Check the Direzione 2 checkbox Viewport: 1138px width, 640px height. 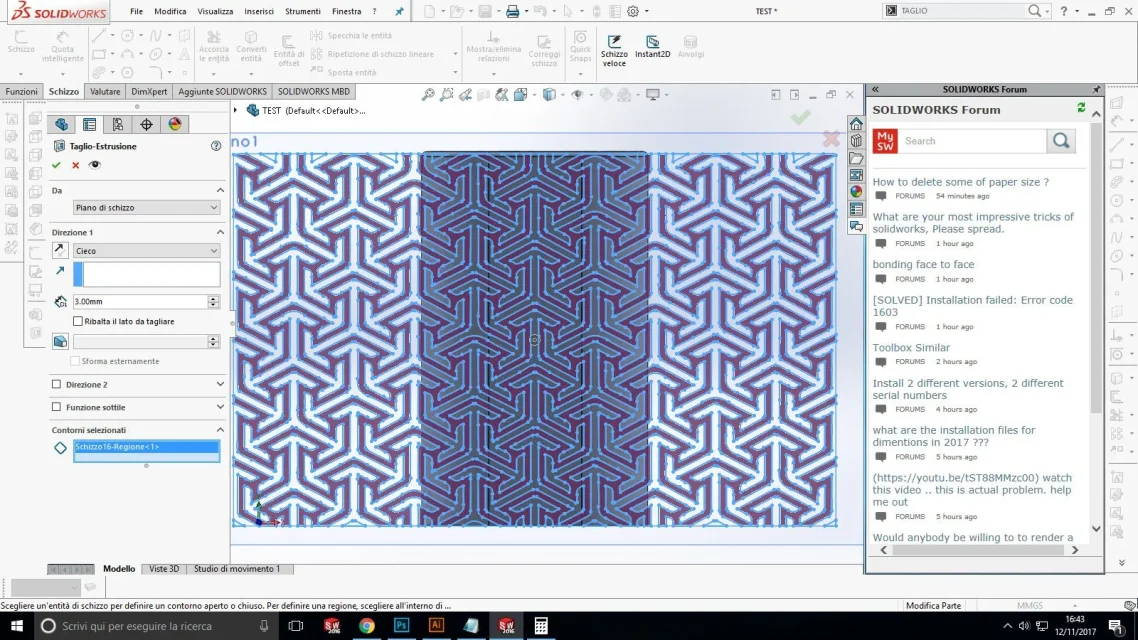56,384
